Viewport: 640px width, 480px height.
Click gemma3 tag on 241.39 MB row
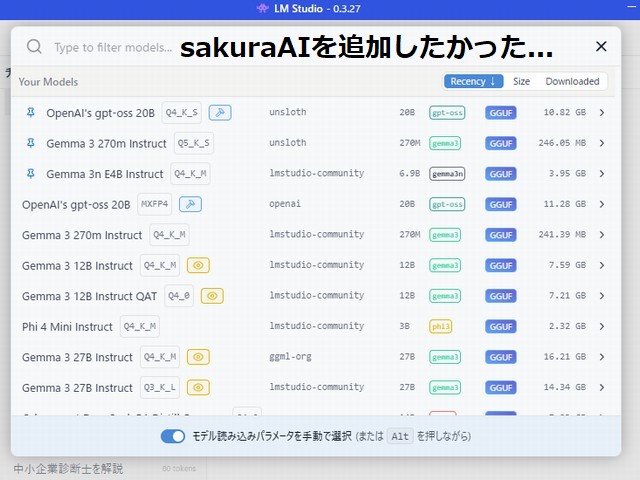click(445, 235)
